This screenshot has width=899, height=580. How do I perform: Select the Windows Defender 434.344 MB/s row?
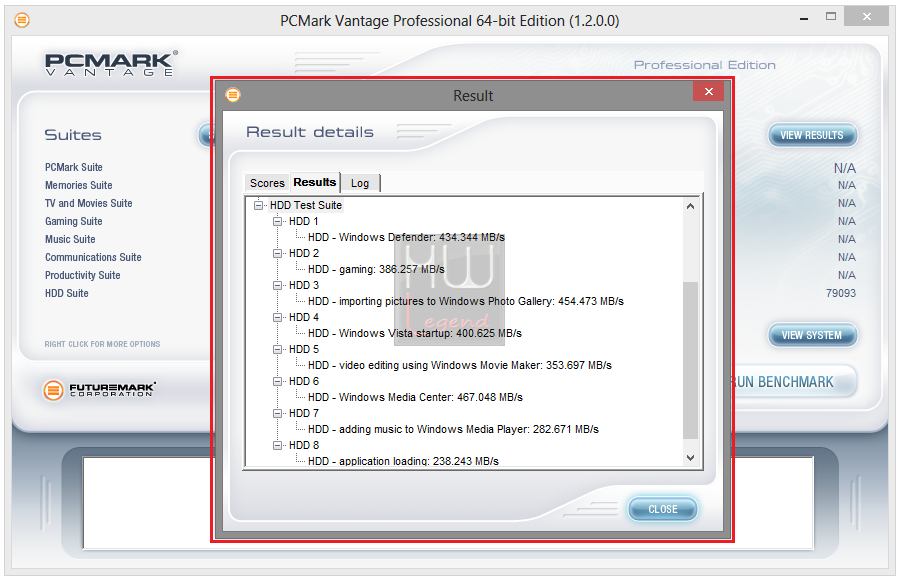[x=406, y=237]
